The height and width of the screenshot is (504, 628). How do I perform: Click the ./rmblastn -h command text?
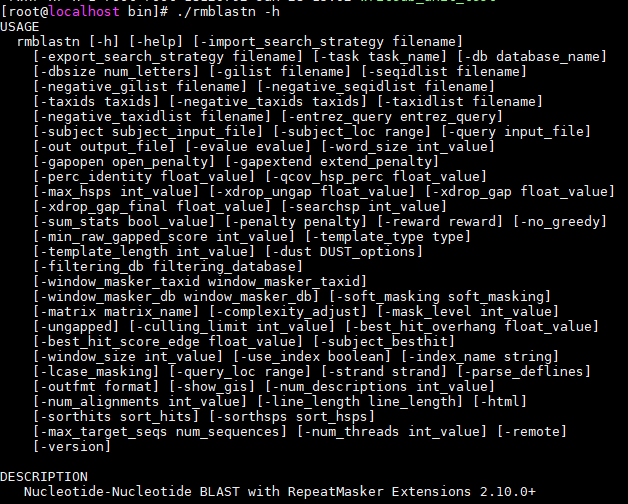point(228,11)
